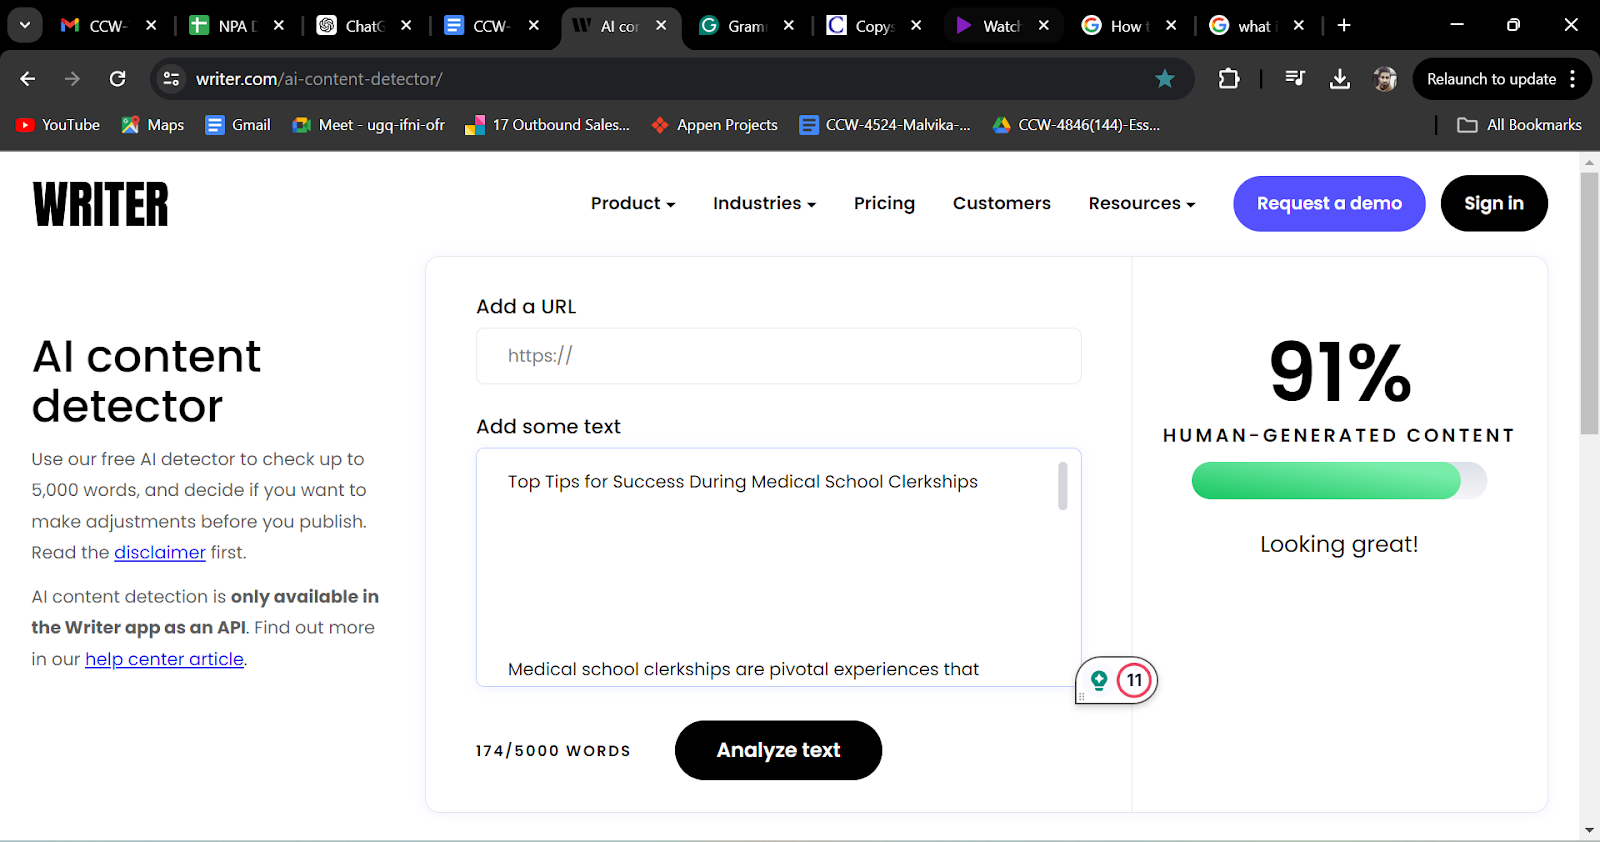The height and width of the screenshot is (842, 1600).
Task: Open the CCW-4846(144)-Ess bookmark
Action: tap(1076, 125)
